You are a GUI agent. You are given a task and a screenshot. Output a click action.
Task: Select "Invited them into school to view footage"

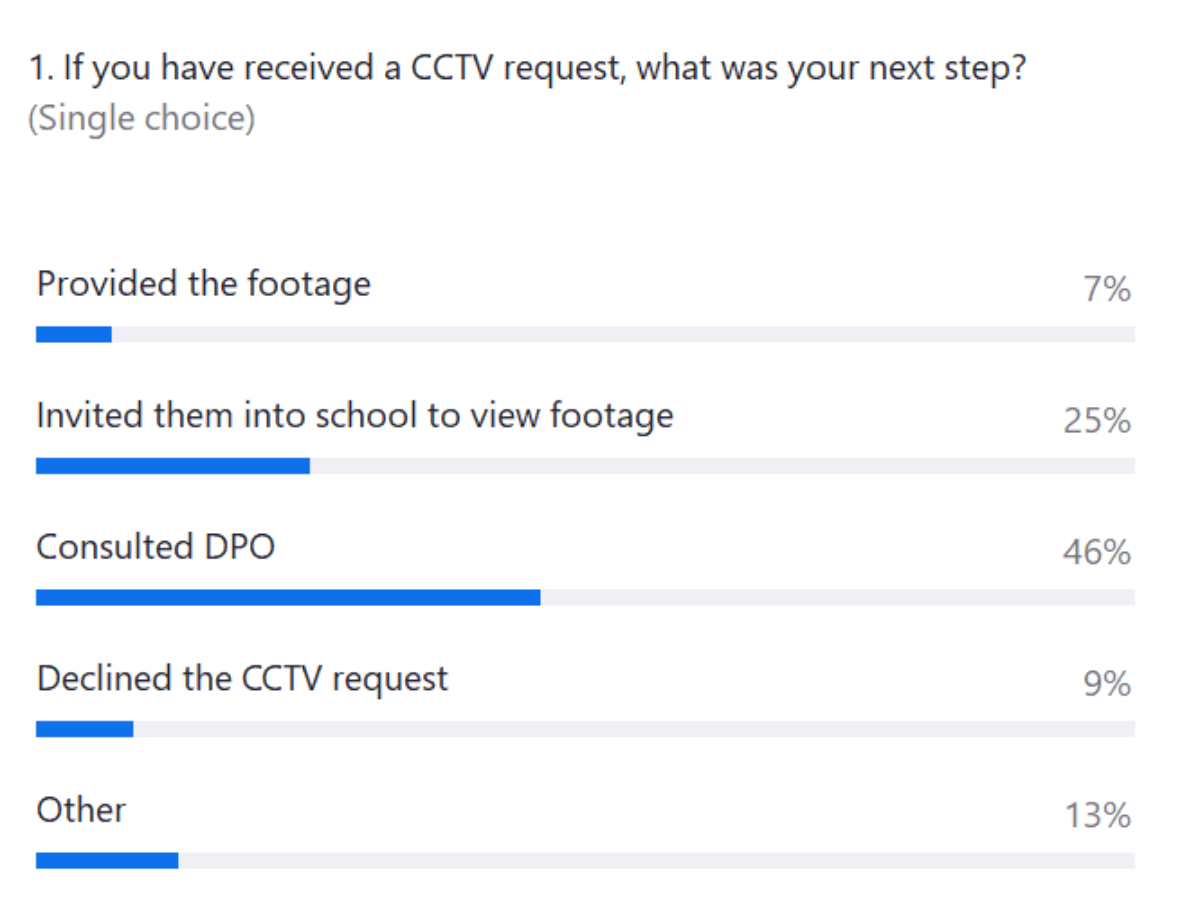(355, 416)
